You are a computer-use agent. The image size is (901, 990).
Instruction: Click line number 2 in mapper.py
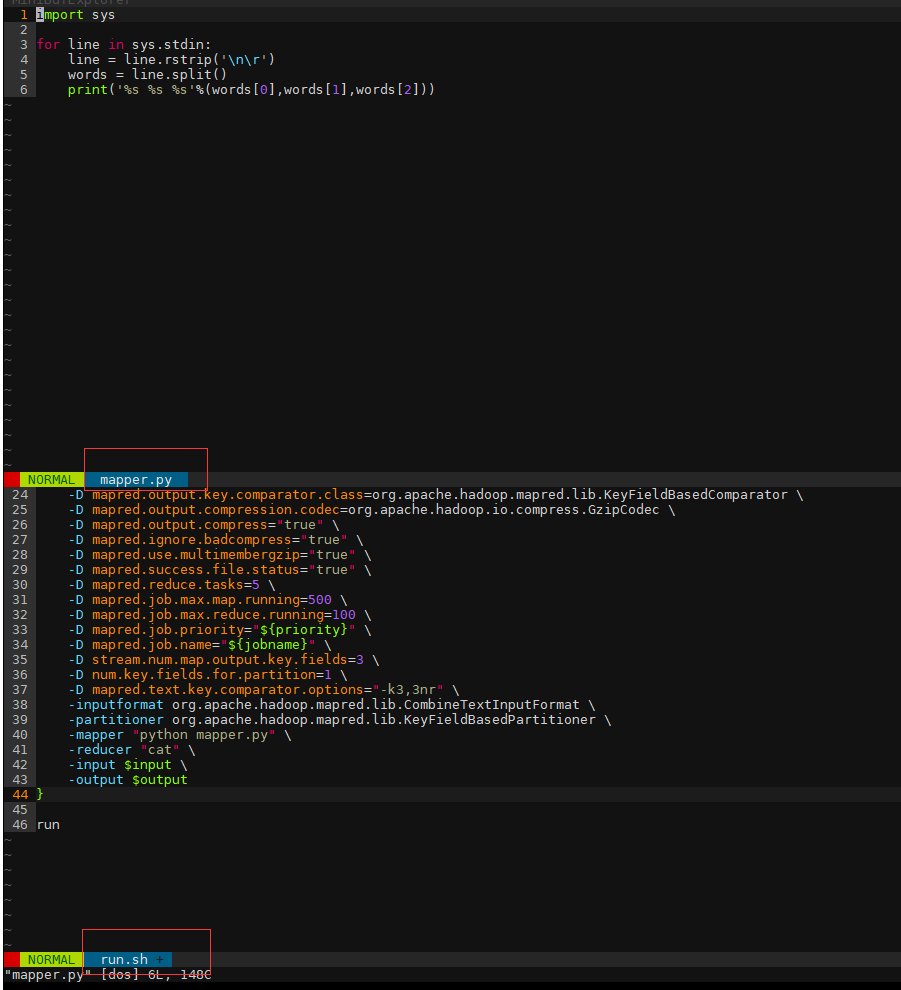tap(23, 30)
